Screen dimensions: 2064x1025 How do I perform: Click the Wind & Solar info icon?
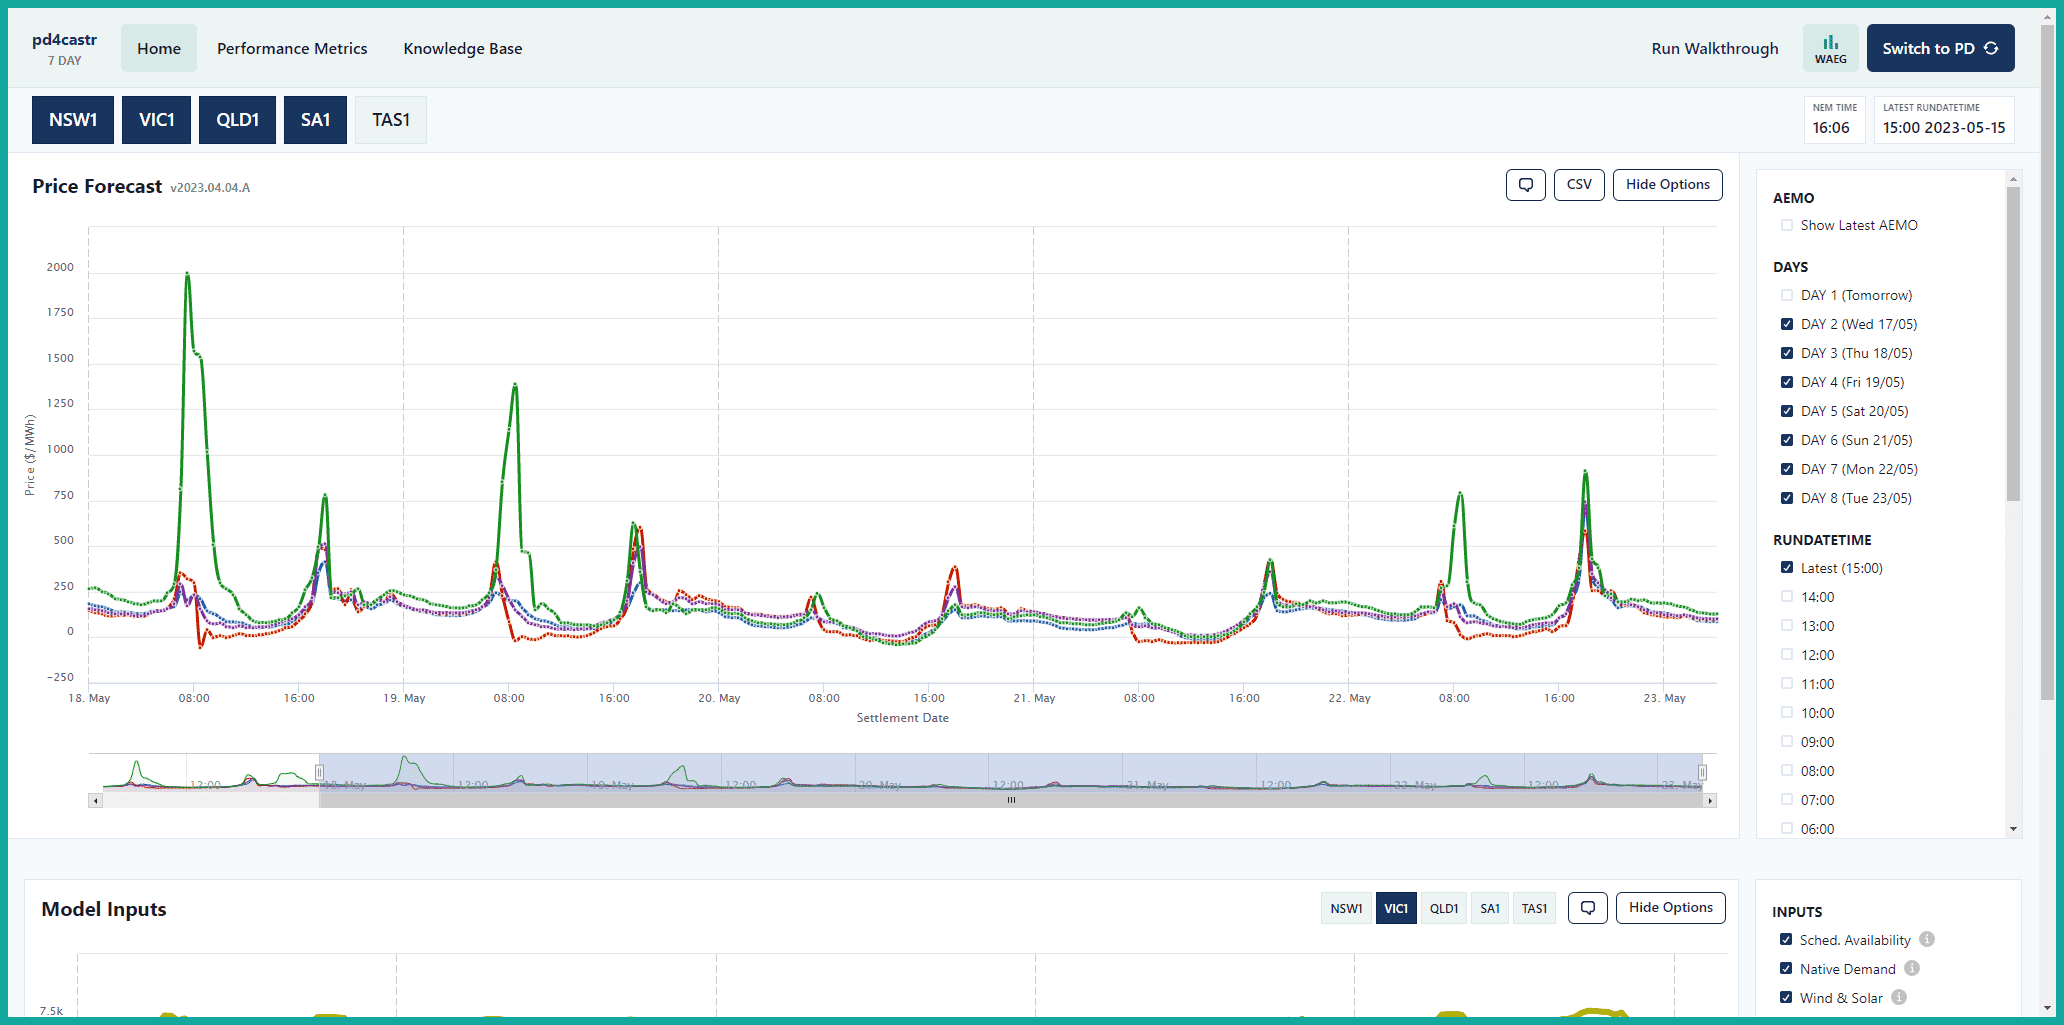pos(1899,998)
